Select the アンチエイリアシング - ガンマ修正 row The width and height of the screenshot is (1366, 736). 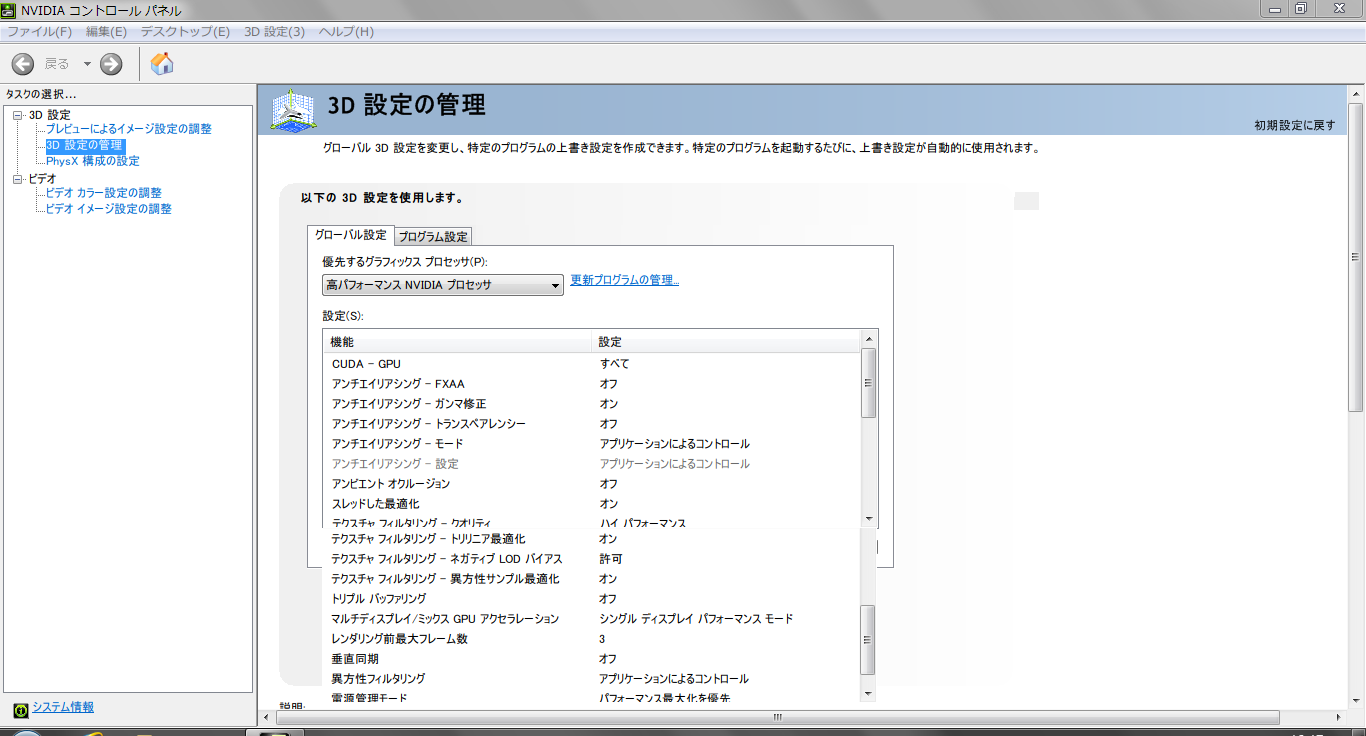click(592, 404)
